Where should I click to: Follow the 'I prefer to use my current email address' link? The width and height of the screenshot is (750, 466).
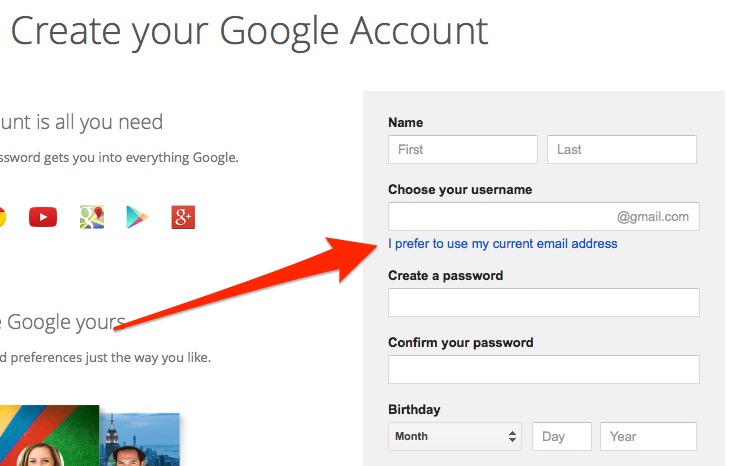pos(503,244)
